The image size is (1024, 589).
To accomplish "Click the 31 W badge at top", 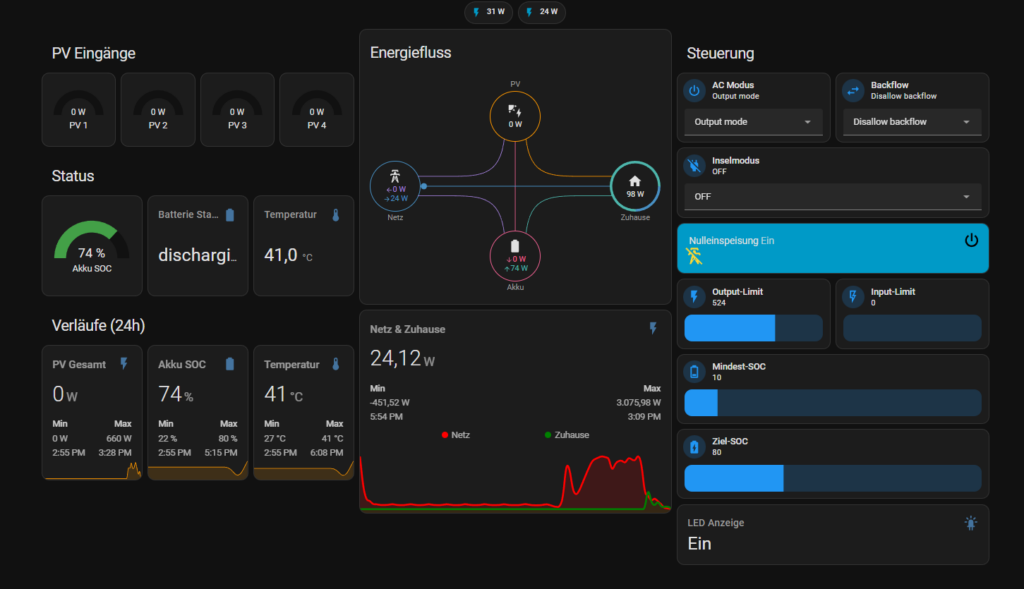I will pyautogui.click(x=488, y=12).
